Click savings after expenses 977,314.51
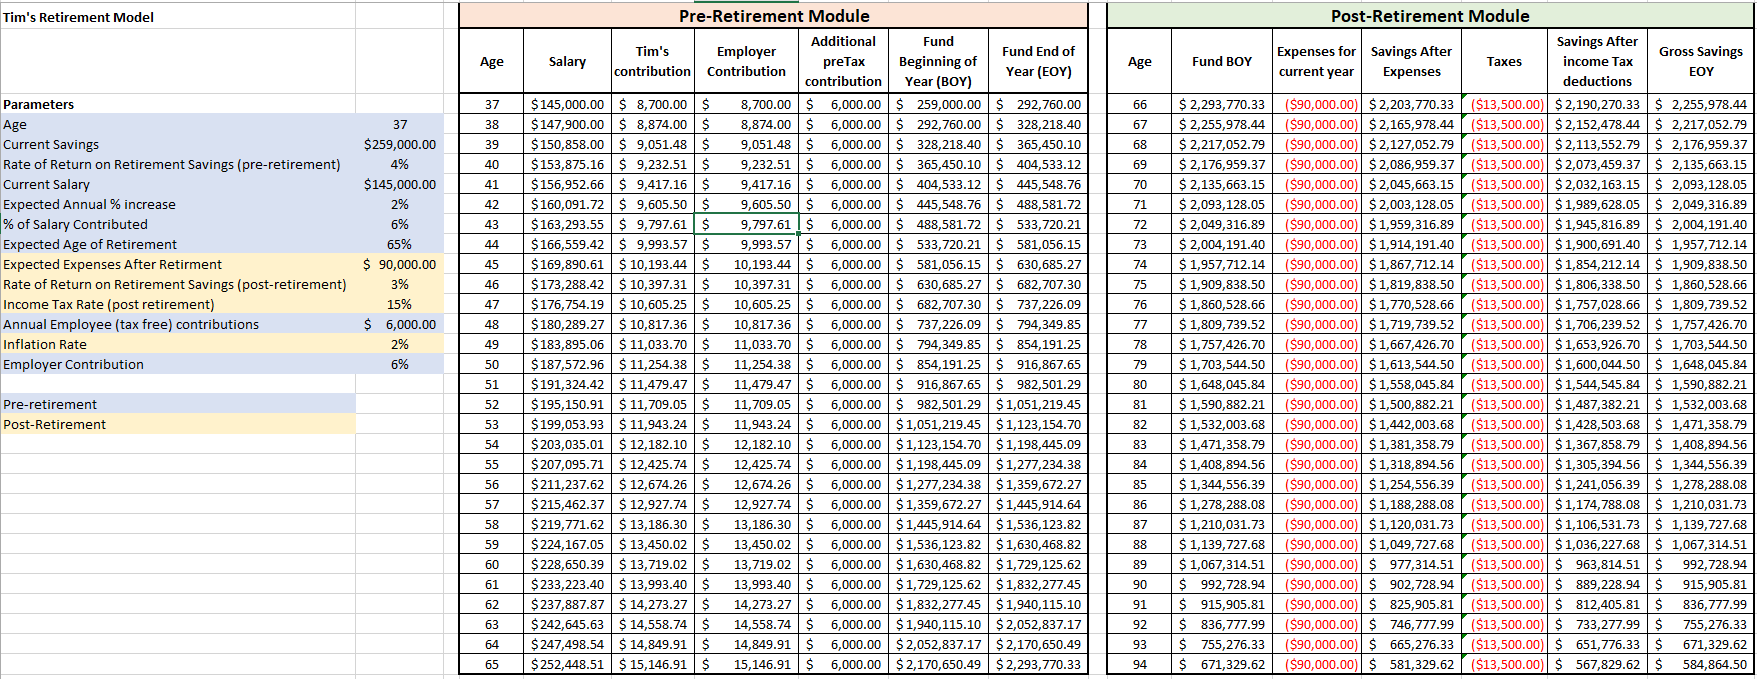1757x679 pixels. pos(1411,564)
